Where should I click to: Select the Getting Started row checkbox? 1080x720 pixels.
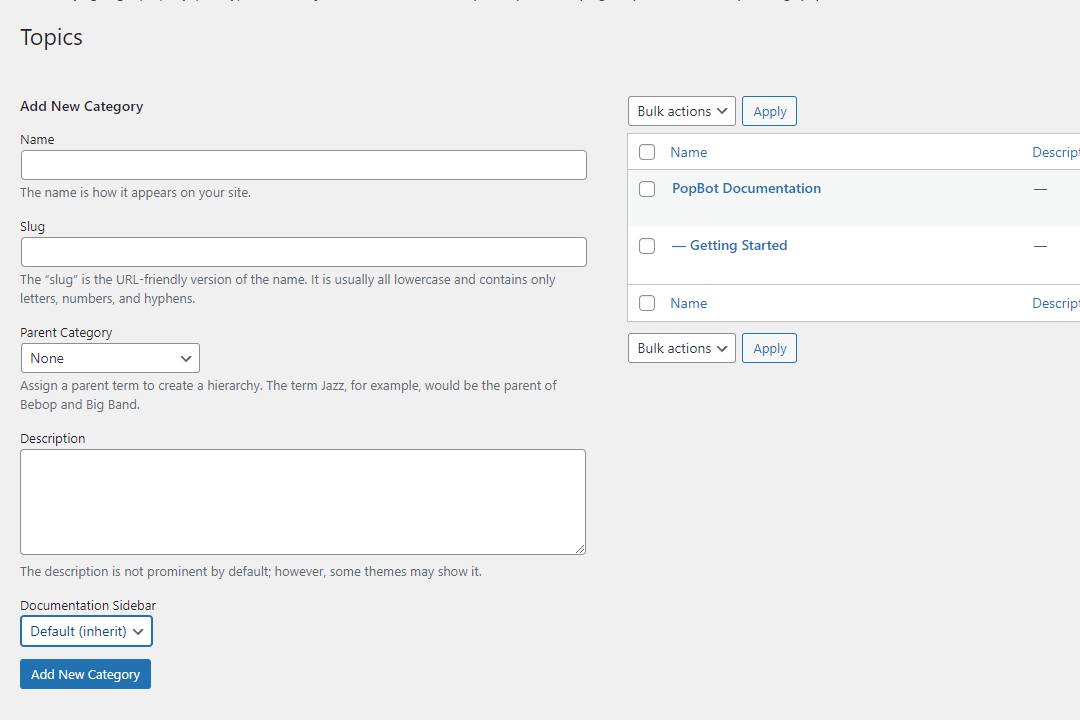click(647, 246)
